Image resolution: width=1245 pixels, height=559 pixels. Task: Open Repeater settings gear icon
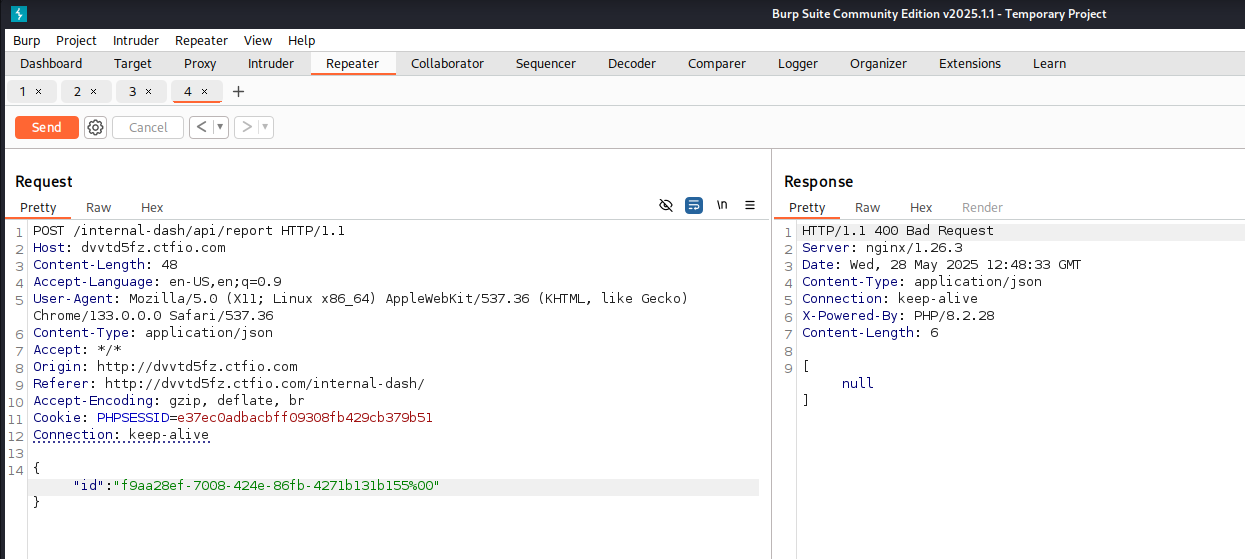click(x=95, y=127)
